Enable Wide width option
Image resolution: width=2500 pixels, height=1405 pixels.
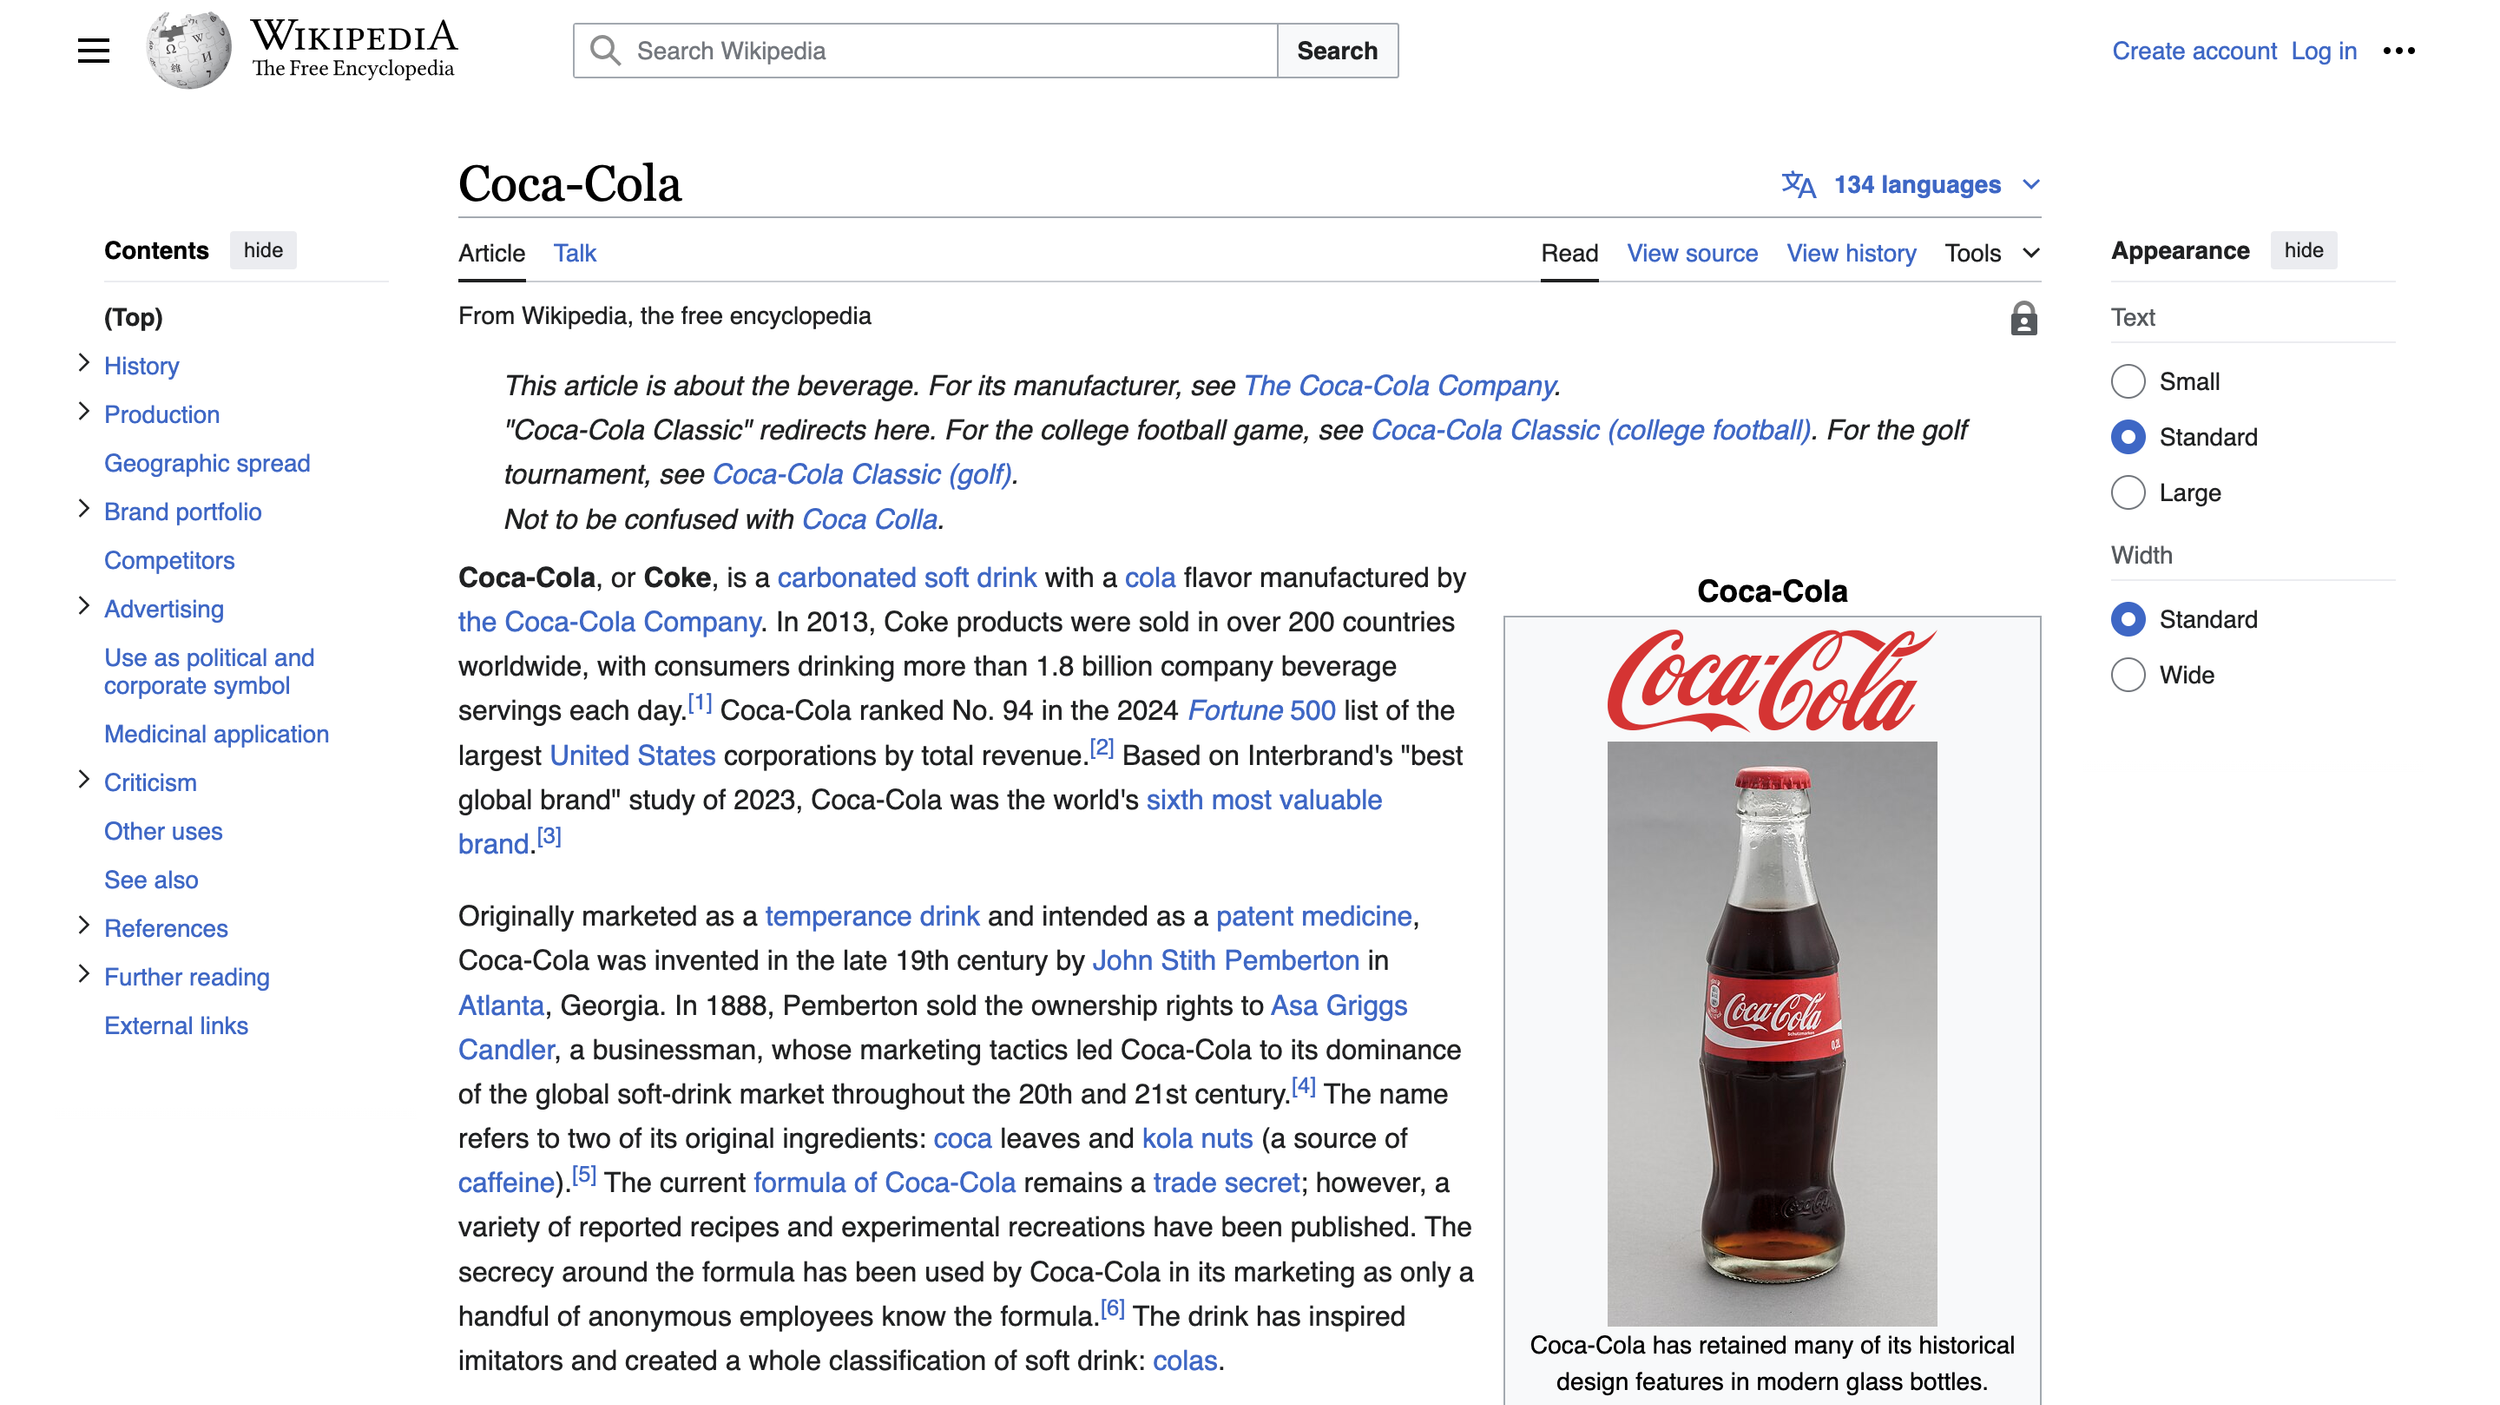(x=2128, y=675)
